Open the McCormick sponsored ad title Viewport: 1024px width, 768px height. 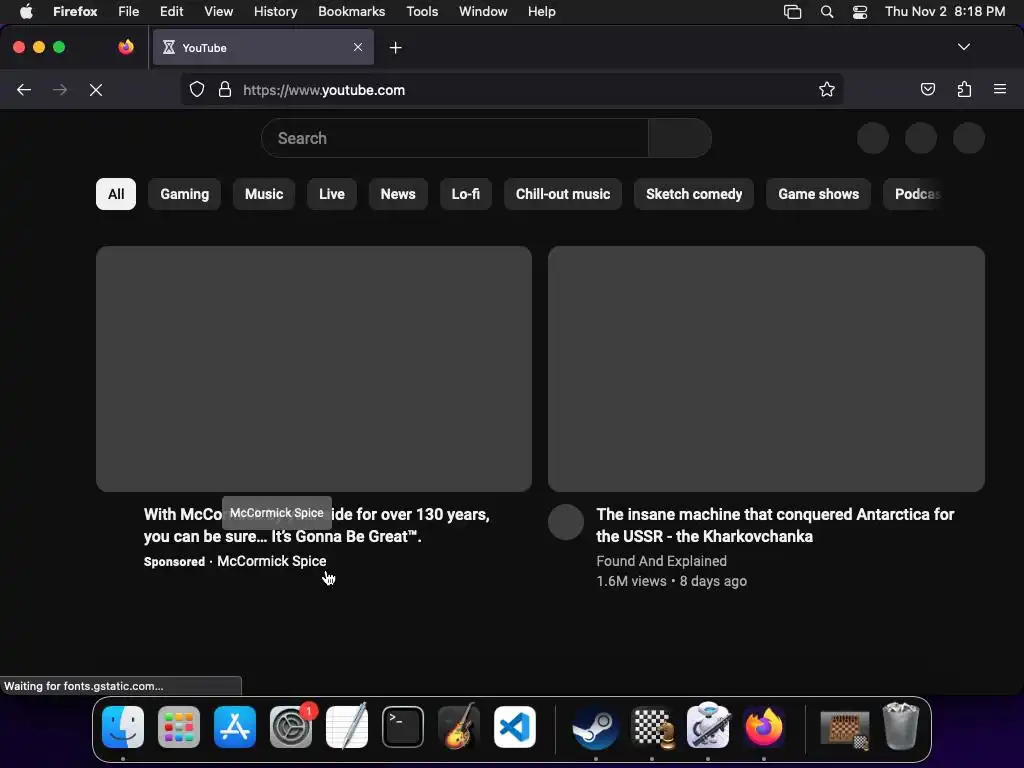[x=317, y=525]
